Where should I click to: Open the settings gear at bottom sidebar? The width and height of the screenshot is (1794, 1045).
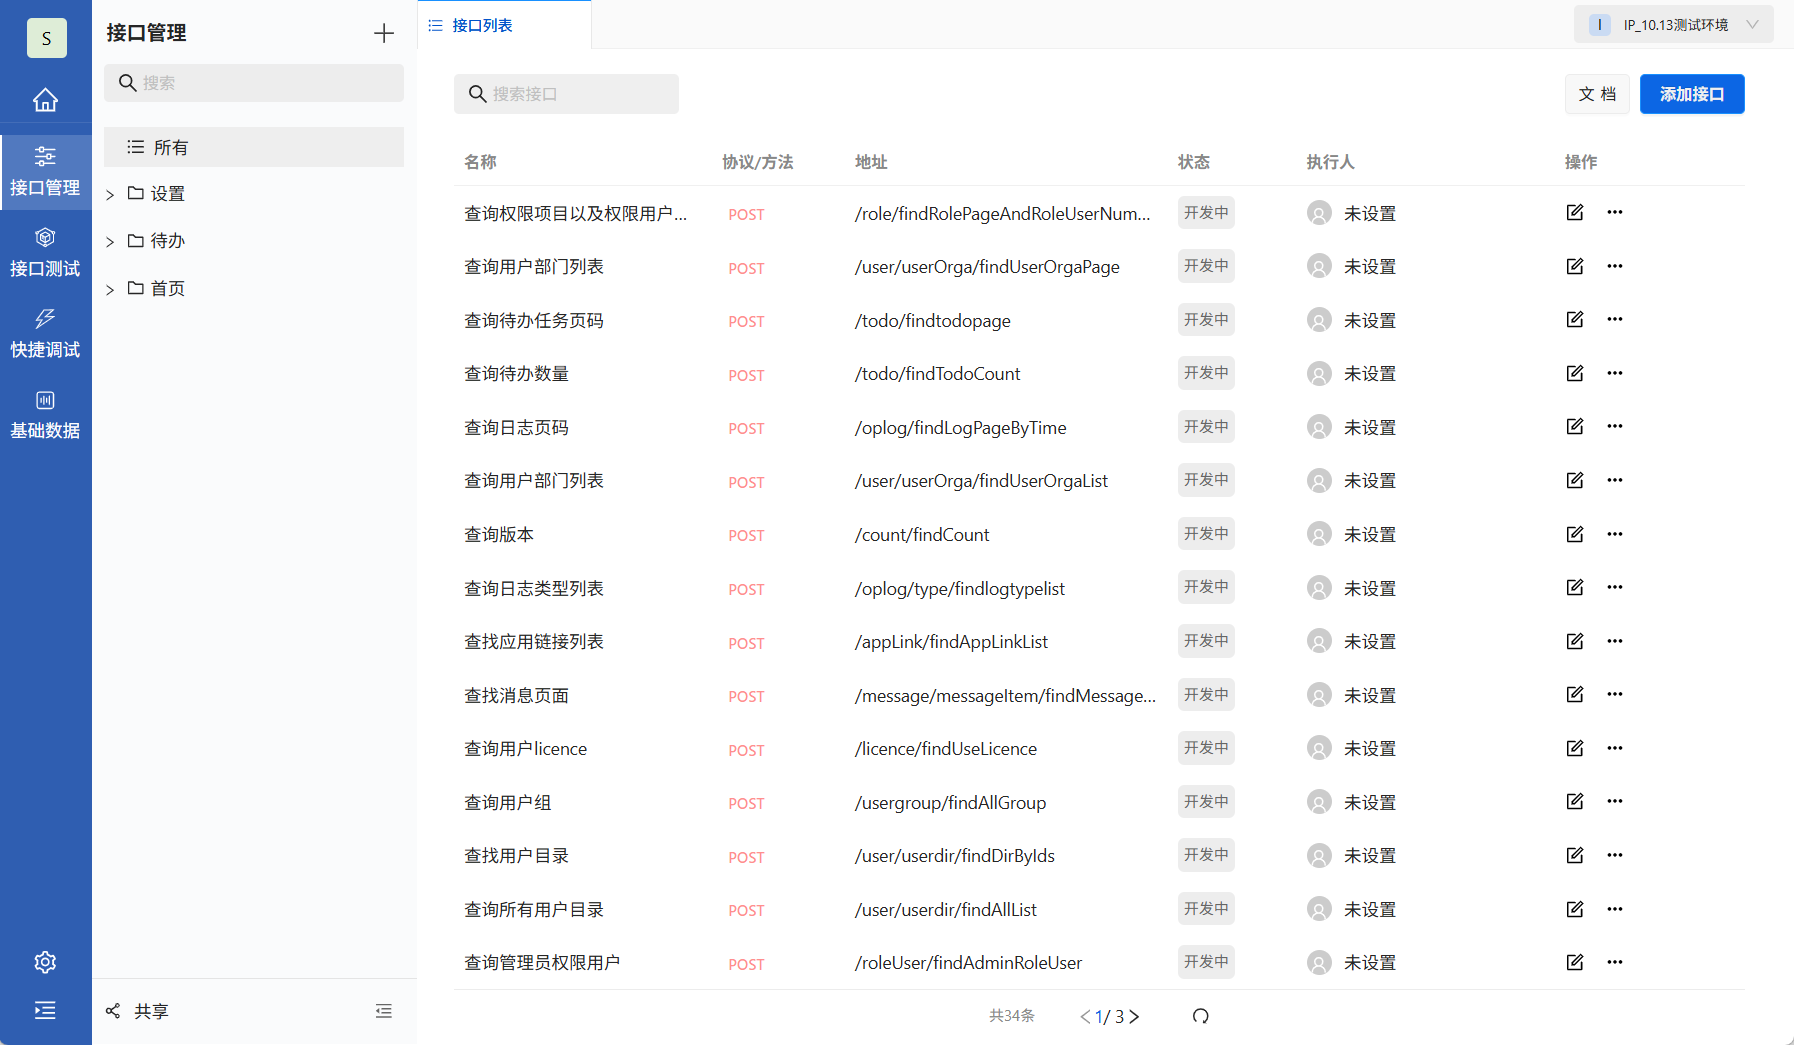pos(45,961)
